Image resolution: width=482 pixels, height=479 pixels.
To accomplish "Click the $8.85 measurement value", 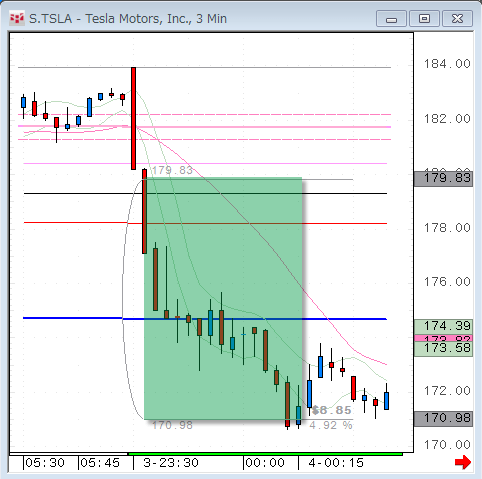I will click(x=332, y=410).
